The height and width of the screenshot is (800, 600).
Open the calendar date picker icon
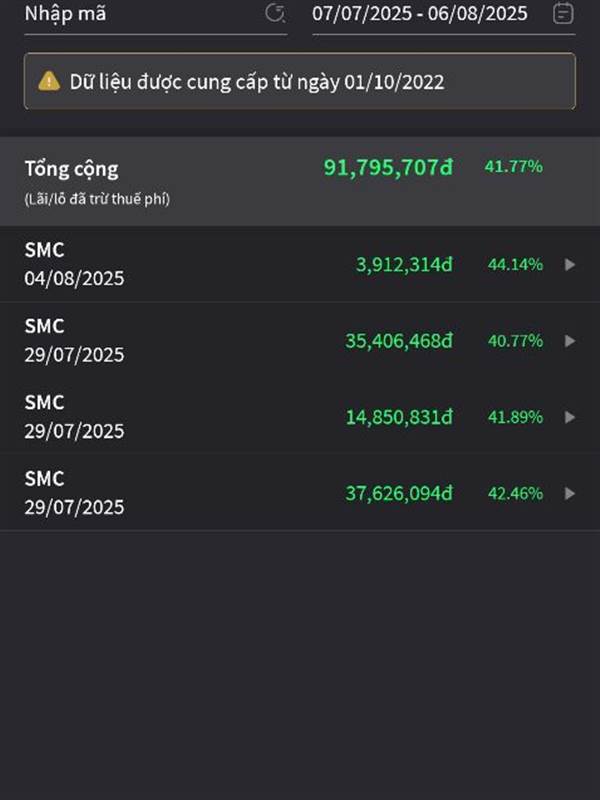click(563, 13)
